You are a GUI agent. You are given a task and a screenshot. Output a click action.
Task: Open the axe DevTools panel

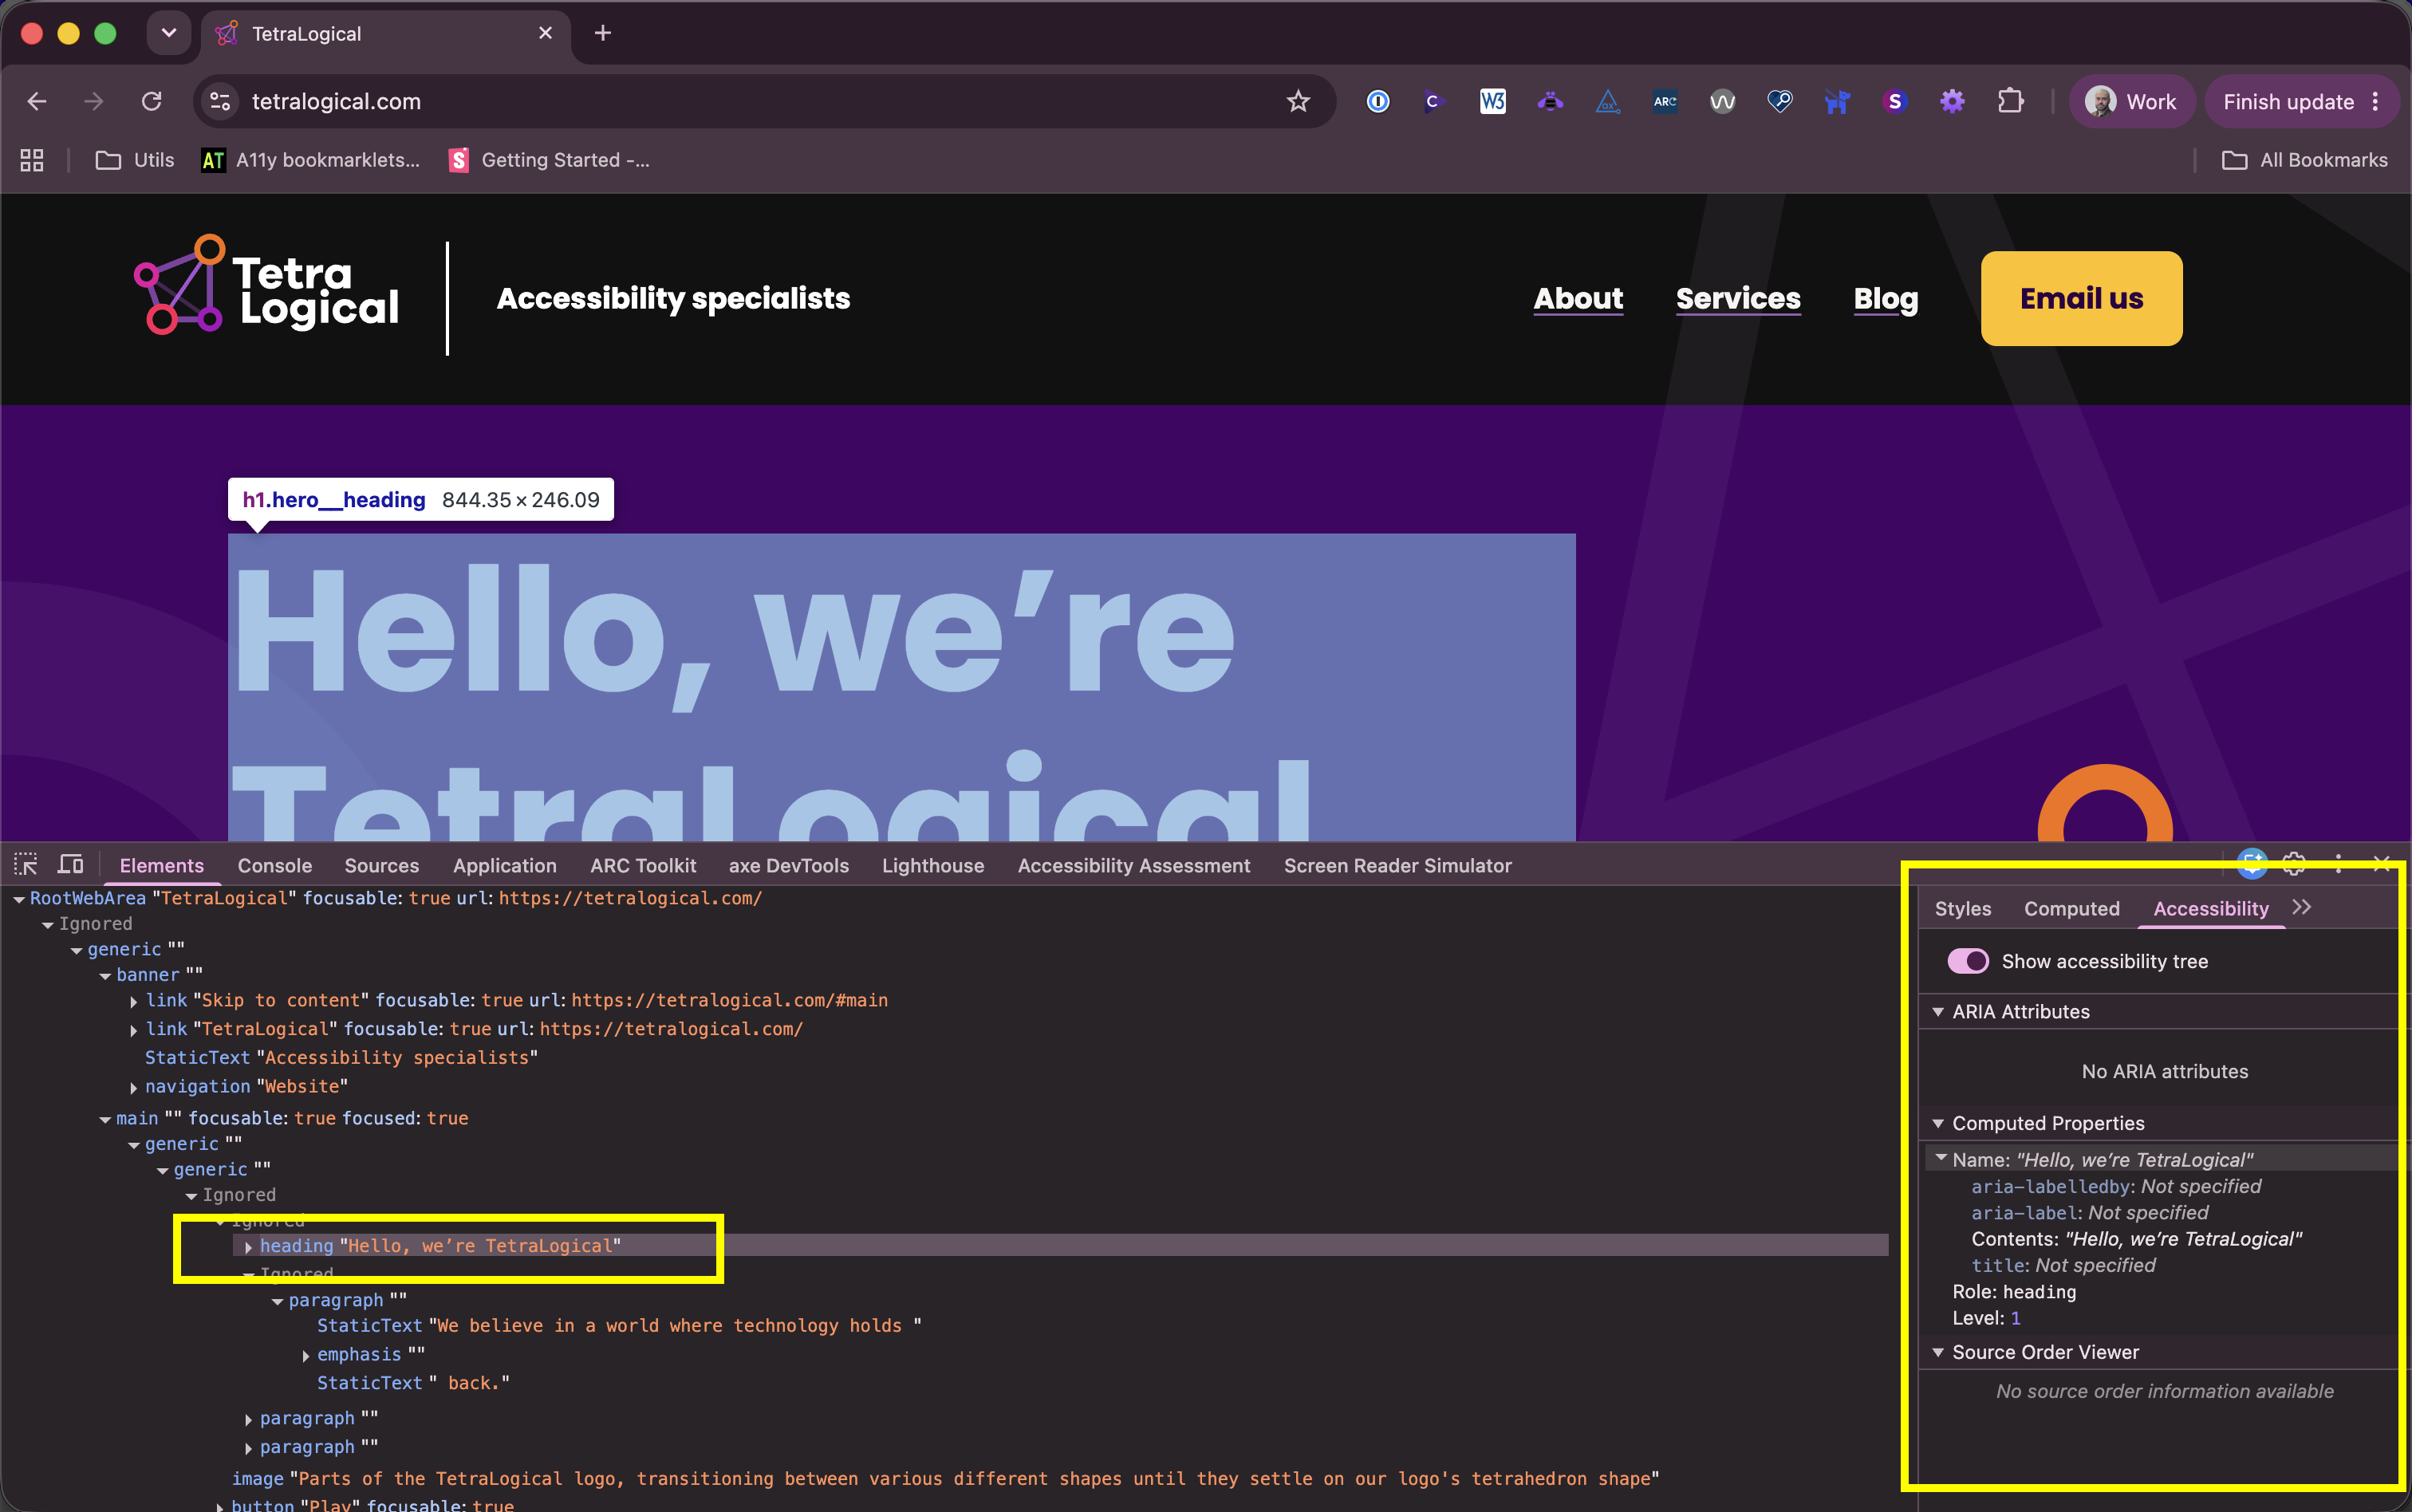[x=789, y=866]
